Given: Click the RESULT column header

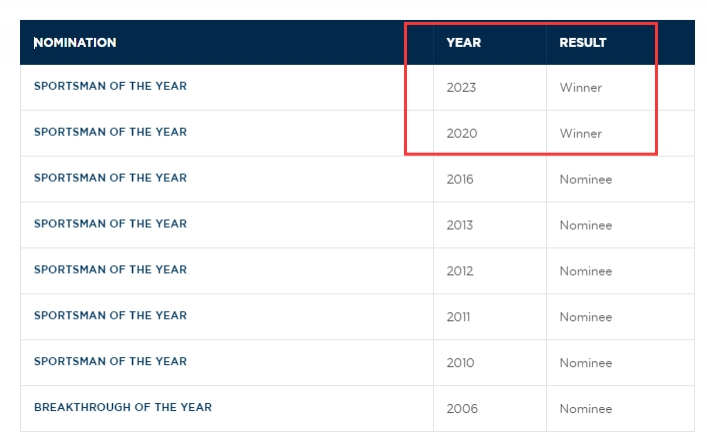Looking at the screenshot, I should coord(583,42).
